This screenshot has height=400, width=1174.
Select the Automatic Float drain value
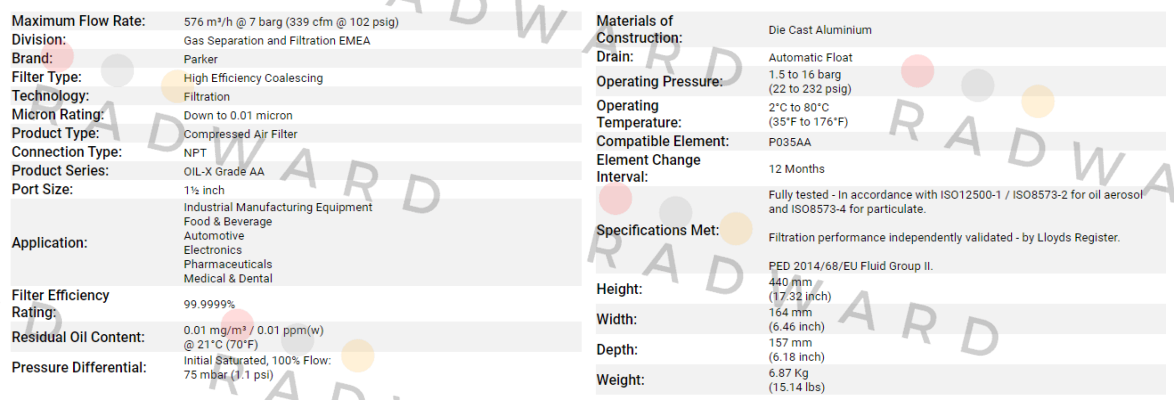tap(810, 58)
